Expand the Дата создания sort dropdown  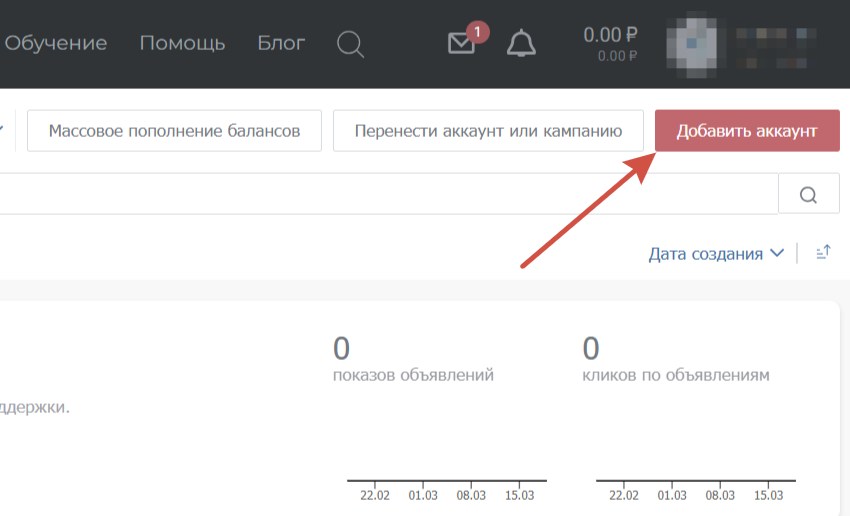[x=716, y=254]
